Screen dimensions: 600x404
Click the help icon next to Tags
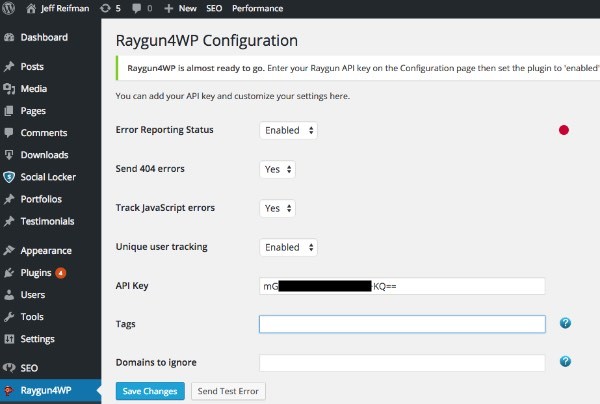coord(565,323)
